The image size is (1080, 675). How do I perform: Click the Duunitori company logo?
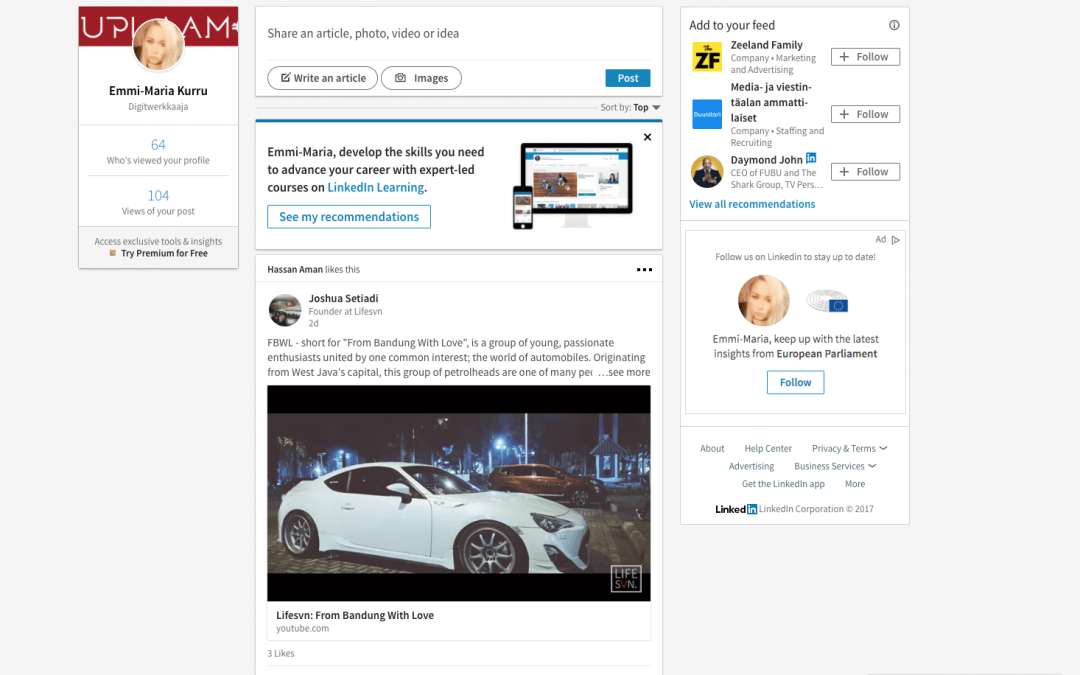(707, 114)
